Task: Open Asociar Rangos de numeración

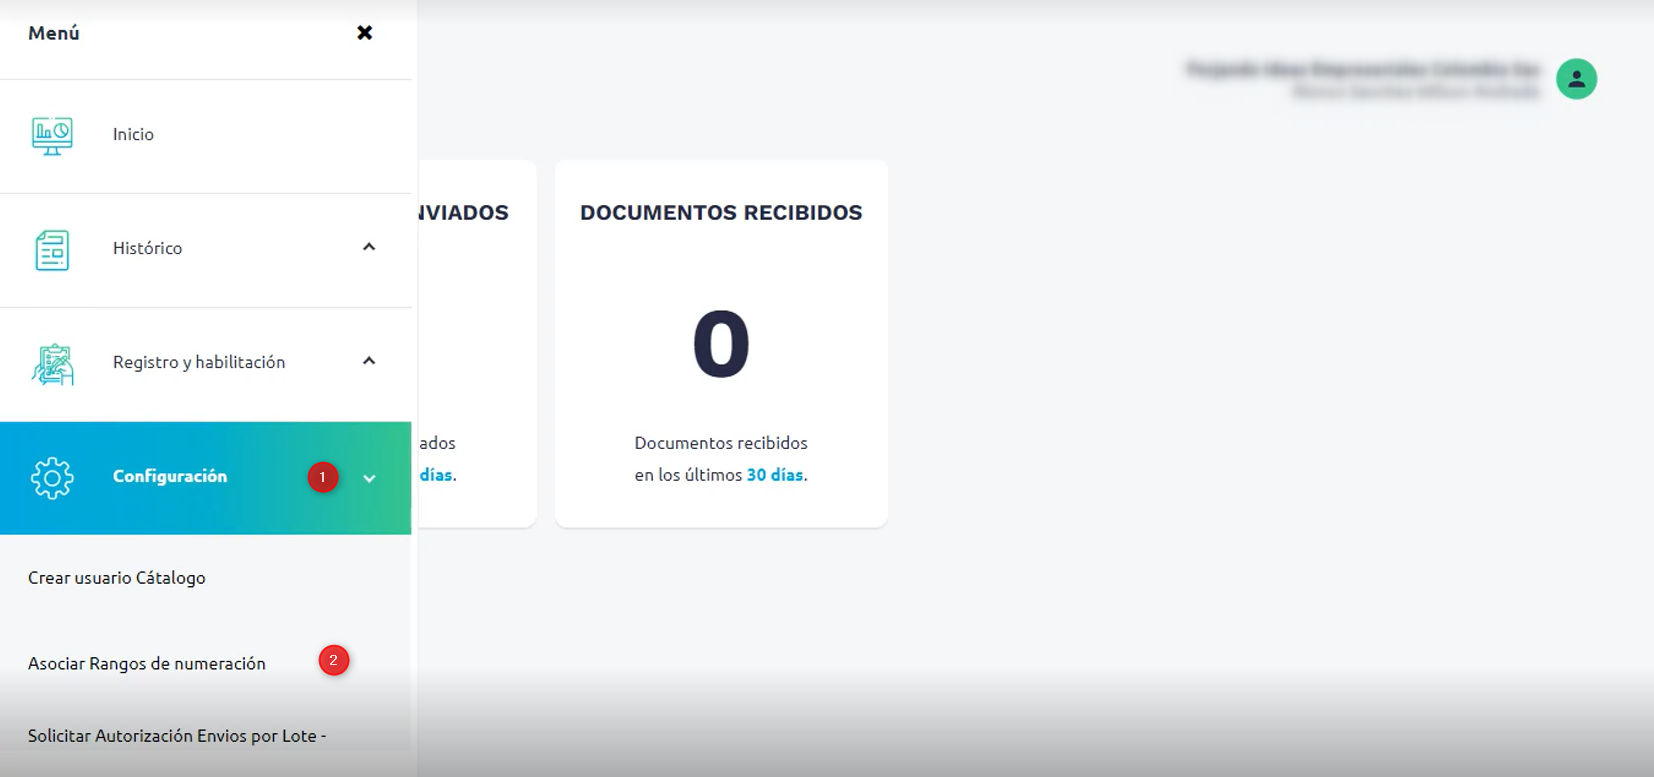Action: [147, 664]
